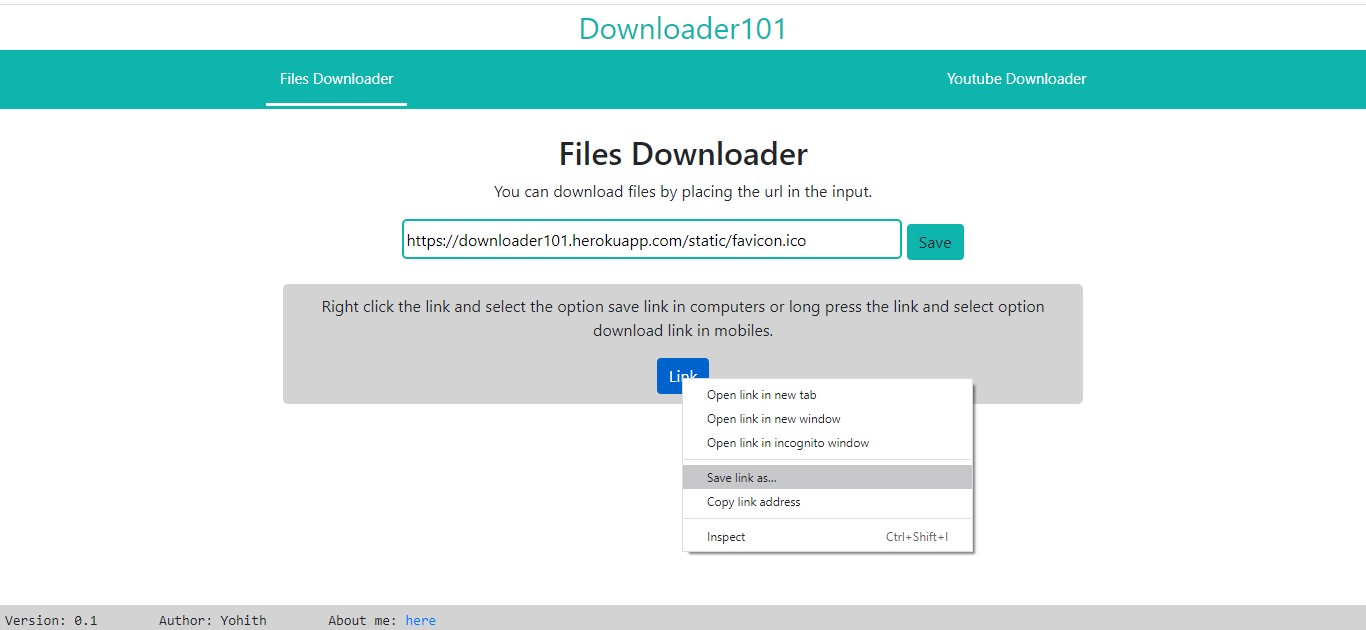Click the 'Files Downloader' heading
1366x630 pixels.
683,154
